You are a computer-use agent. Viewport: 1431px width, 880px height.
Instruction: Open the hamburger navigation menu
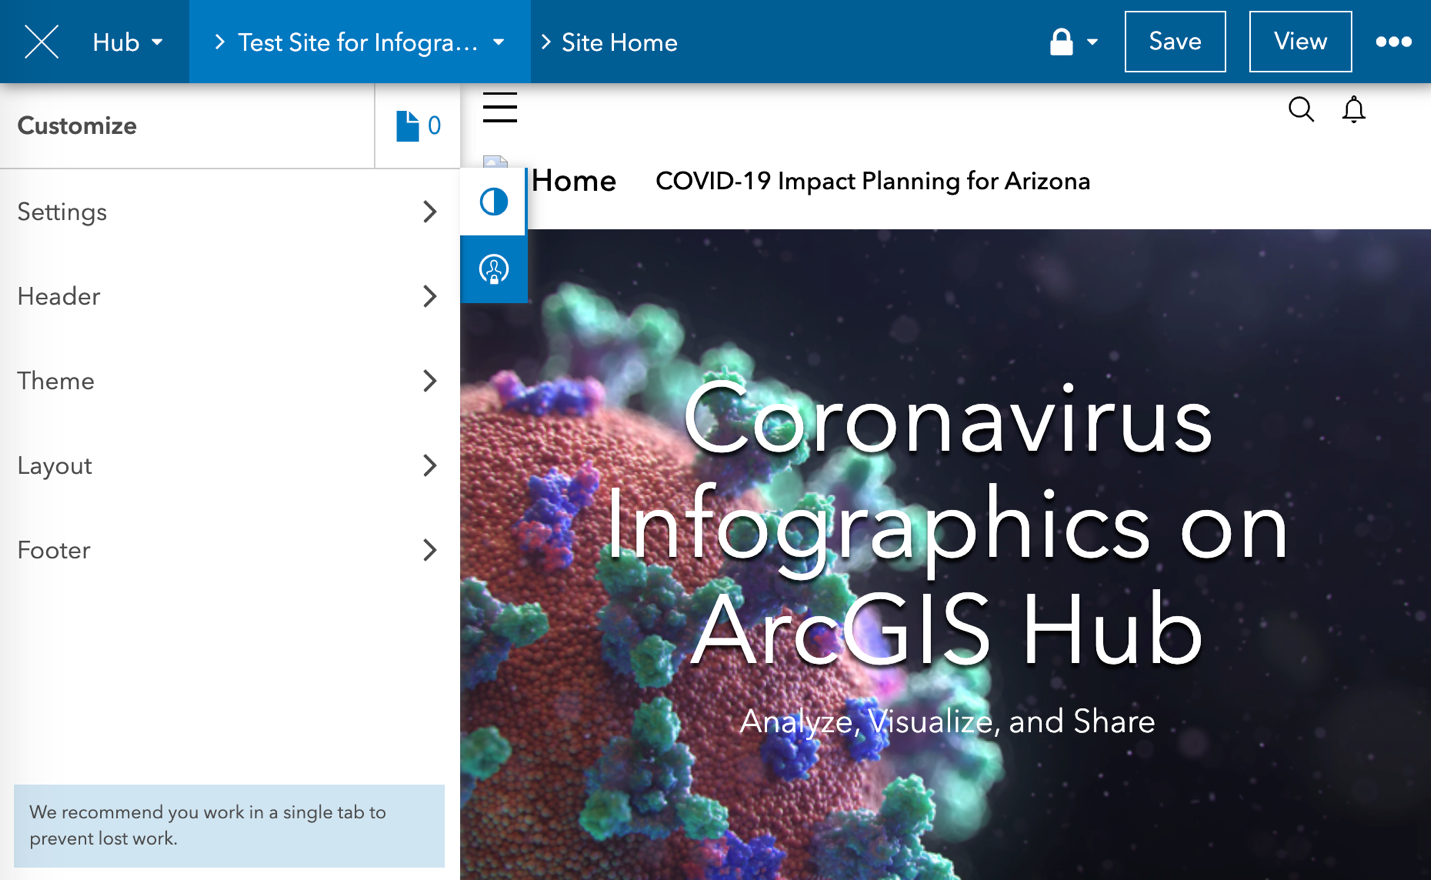[500, 107]
